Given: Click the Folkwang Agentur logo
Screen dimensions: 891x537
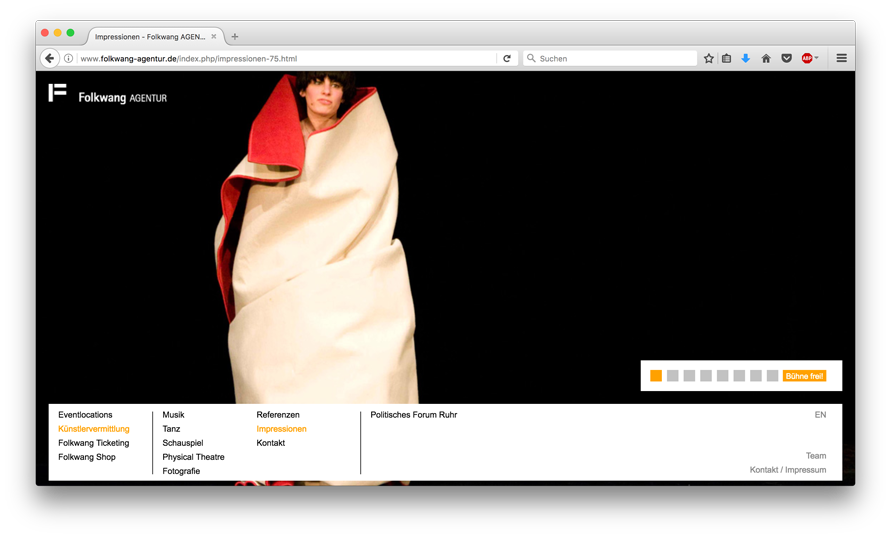Looking at the screenshot, I should 107,94.
